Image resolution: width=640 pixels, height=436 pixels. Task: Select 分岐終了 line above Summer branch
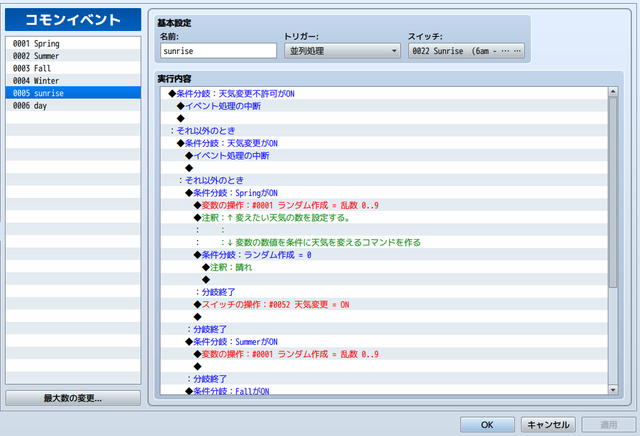point(384,329)
